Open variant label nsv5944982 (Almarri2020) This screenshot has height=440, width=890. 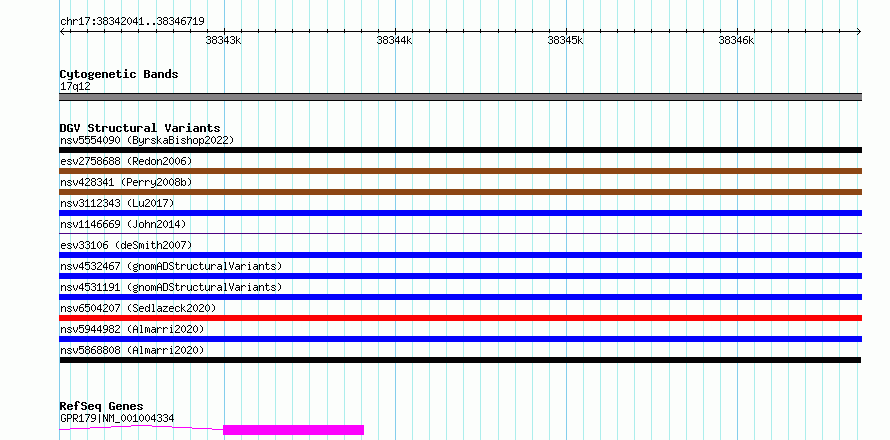click(x=132, y=329)
